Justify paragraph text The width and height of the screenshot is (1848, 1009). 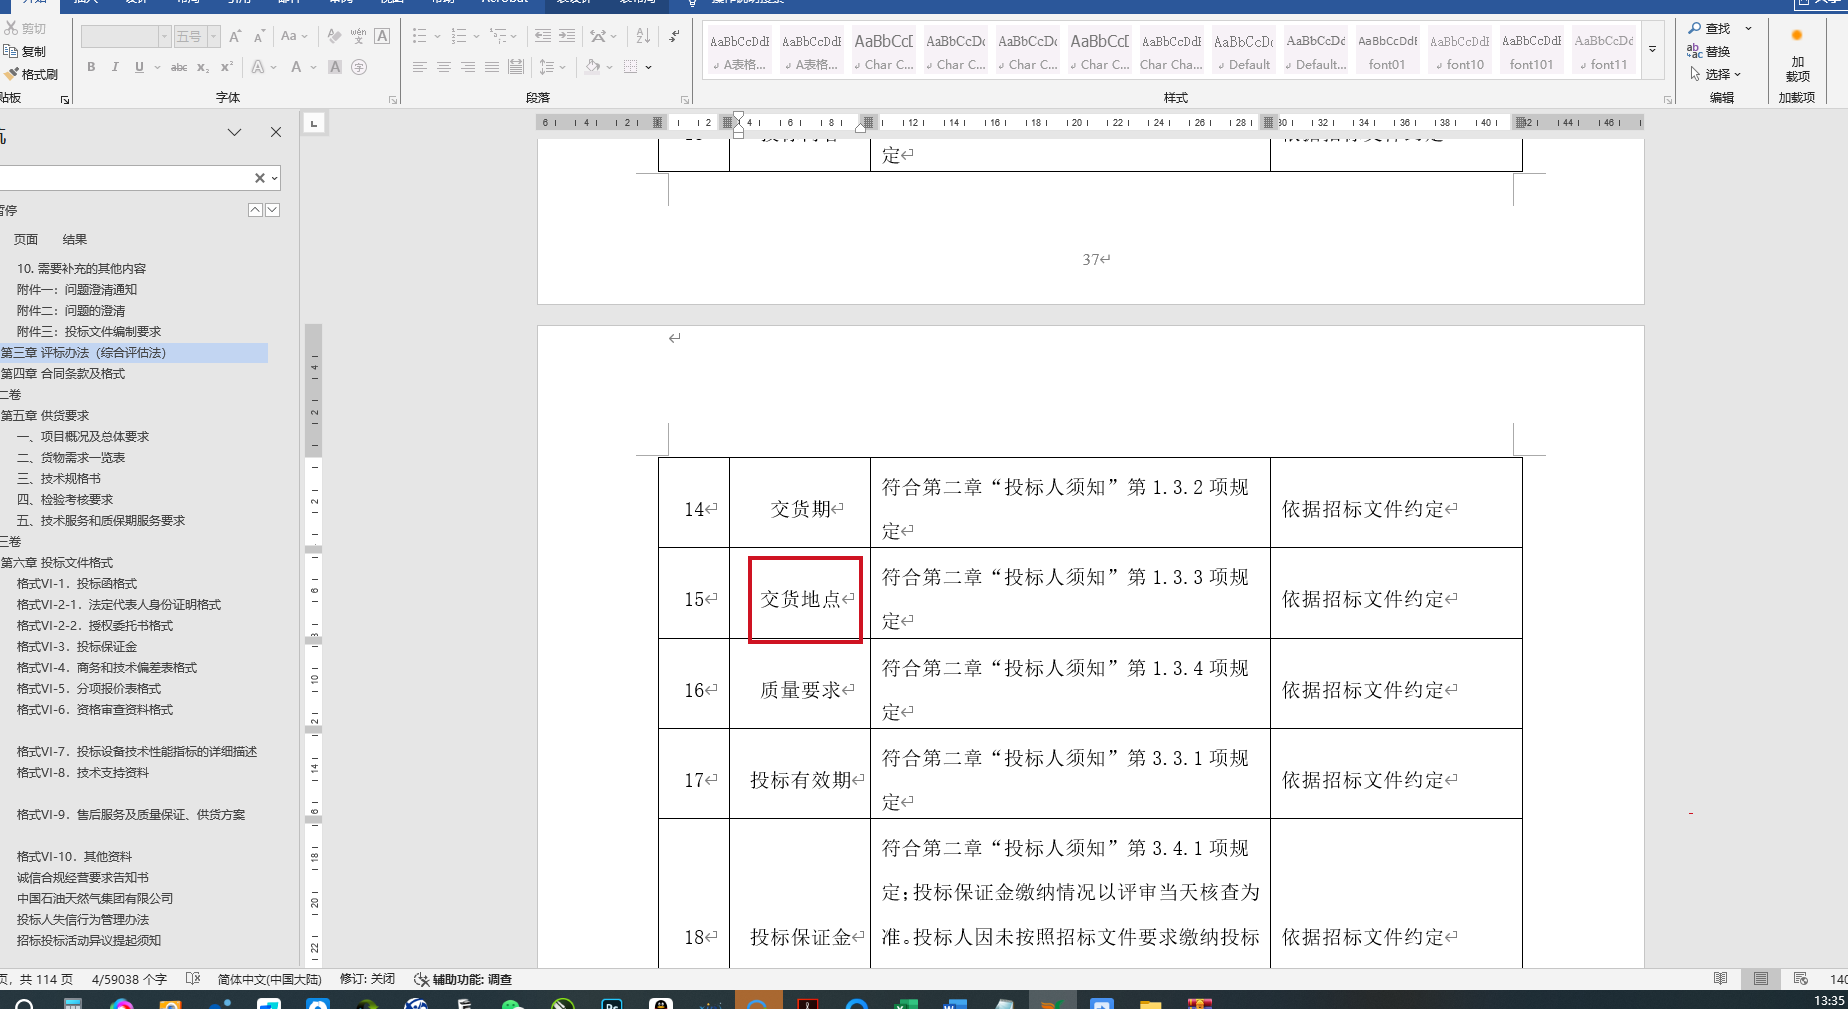[492, 67]
